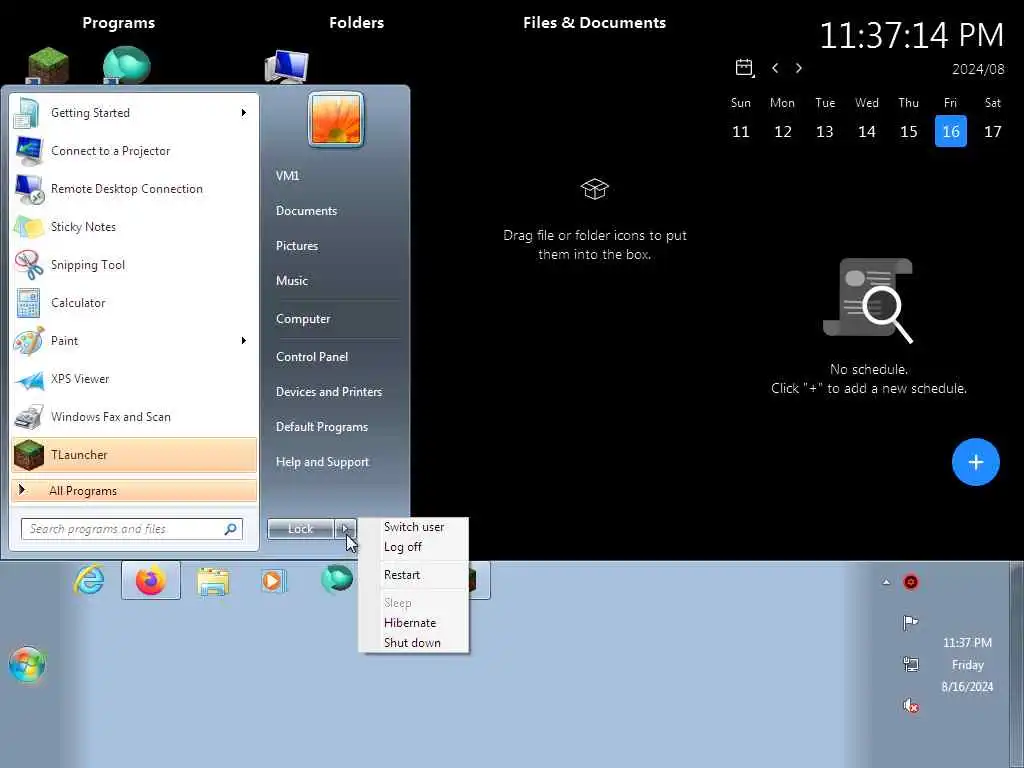Select Sunday 11 in the calendar
Screen dimensions: 1024x768
(741, 131)
